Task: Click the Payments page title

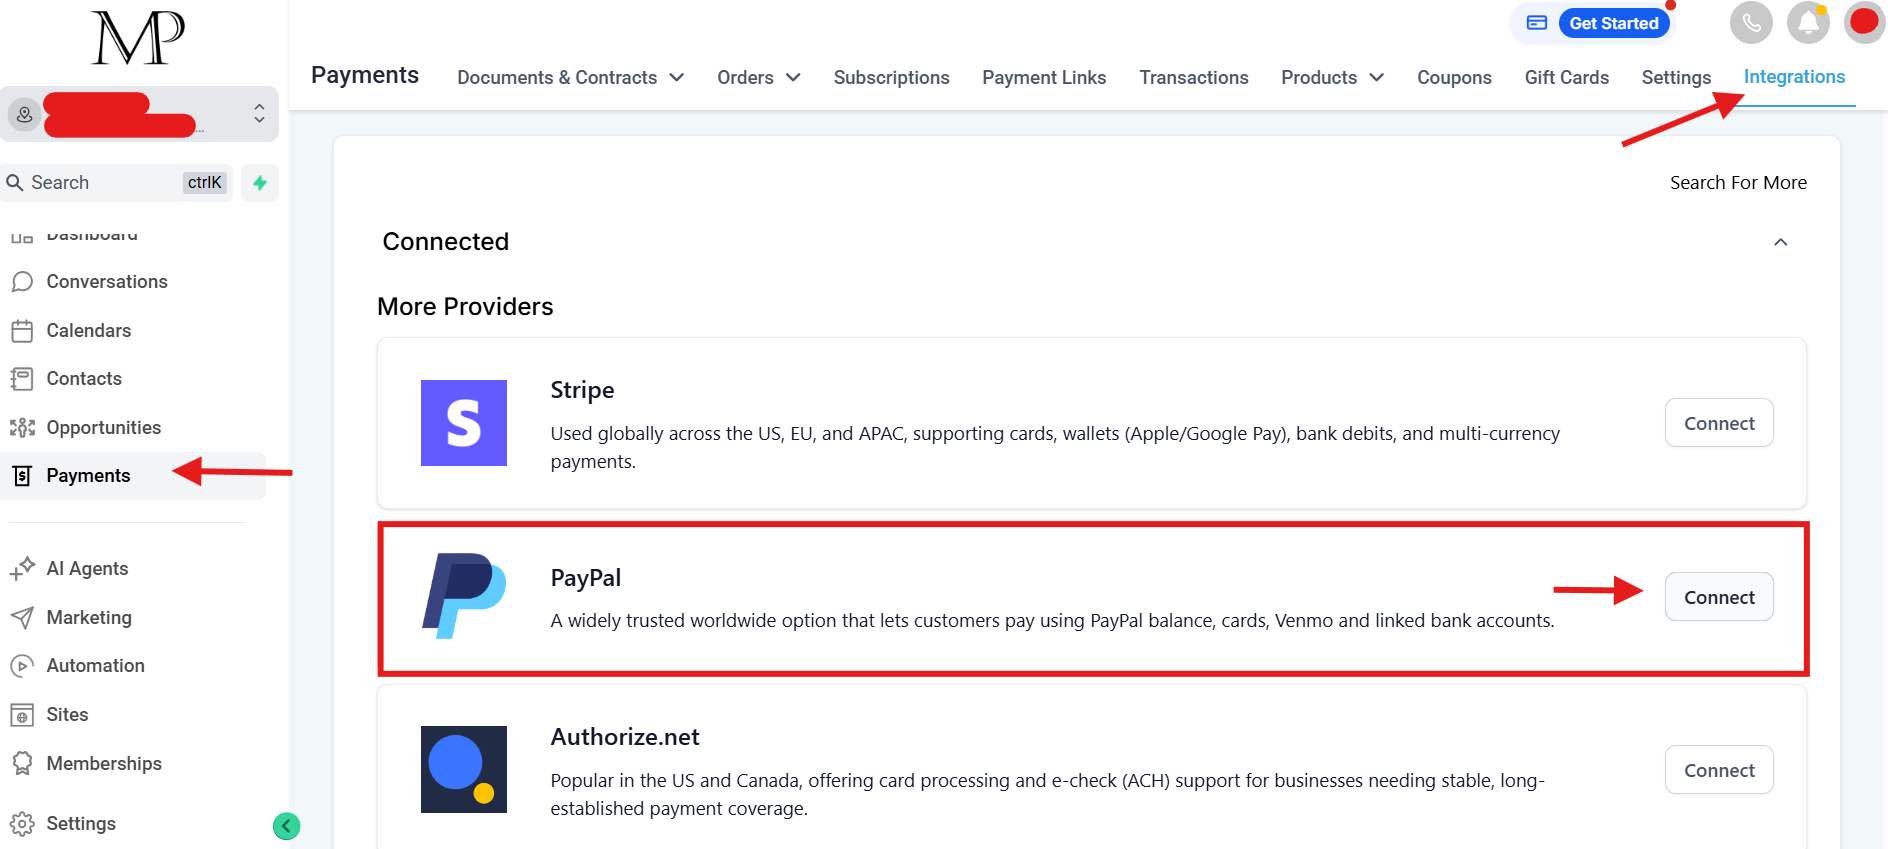Action: (365, 75)
